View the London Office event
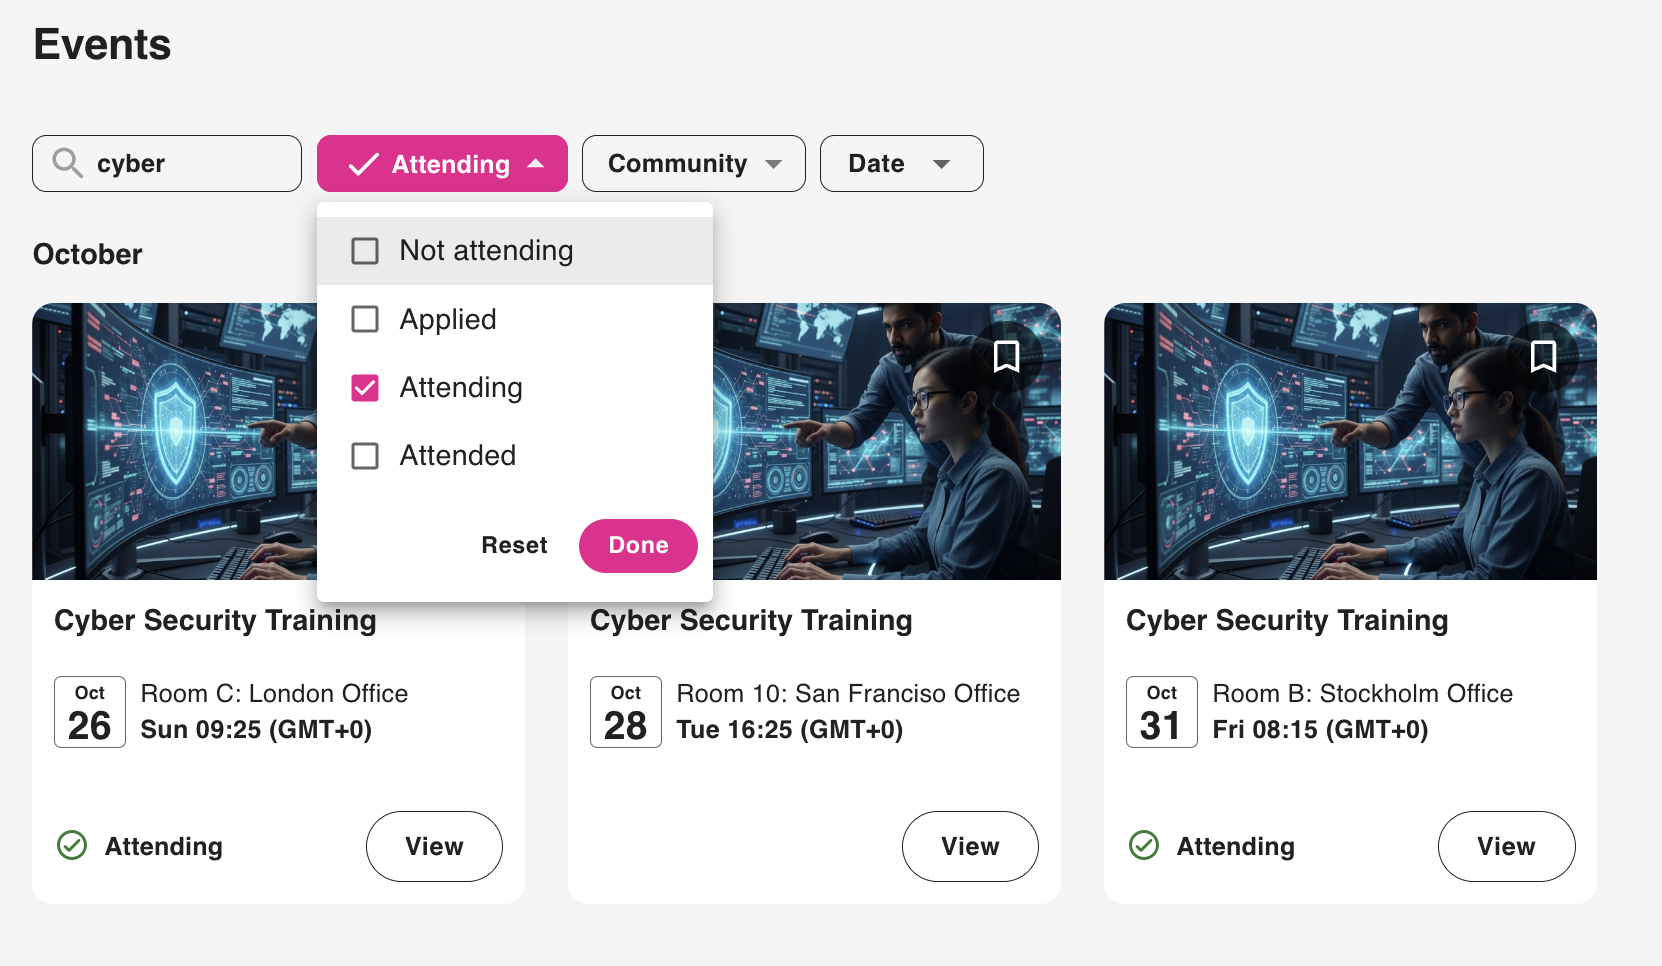 click(x=434, y=846)
